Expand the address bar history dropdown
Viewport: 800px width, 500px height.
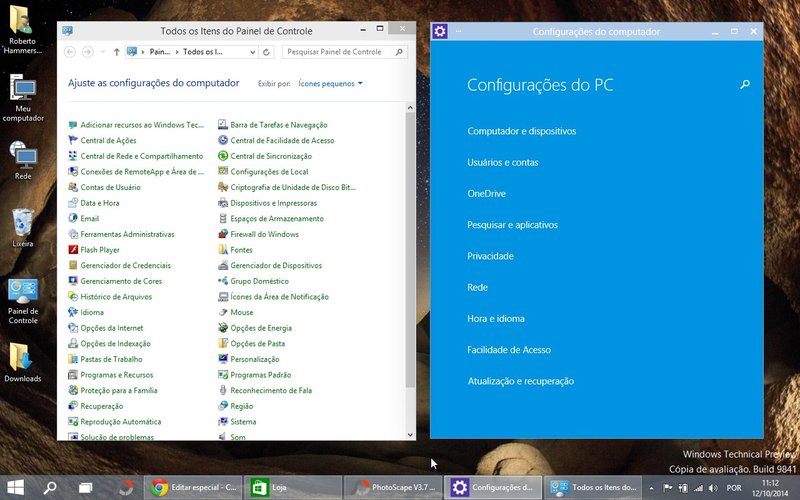tap(252, 52)
